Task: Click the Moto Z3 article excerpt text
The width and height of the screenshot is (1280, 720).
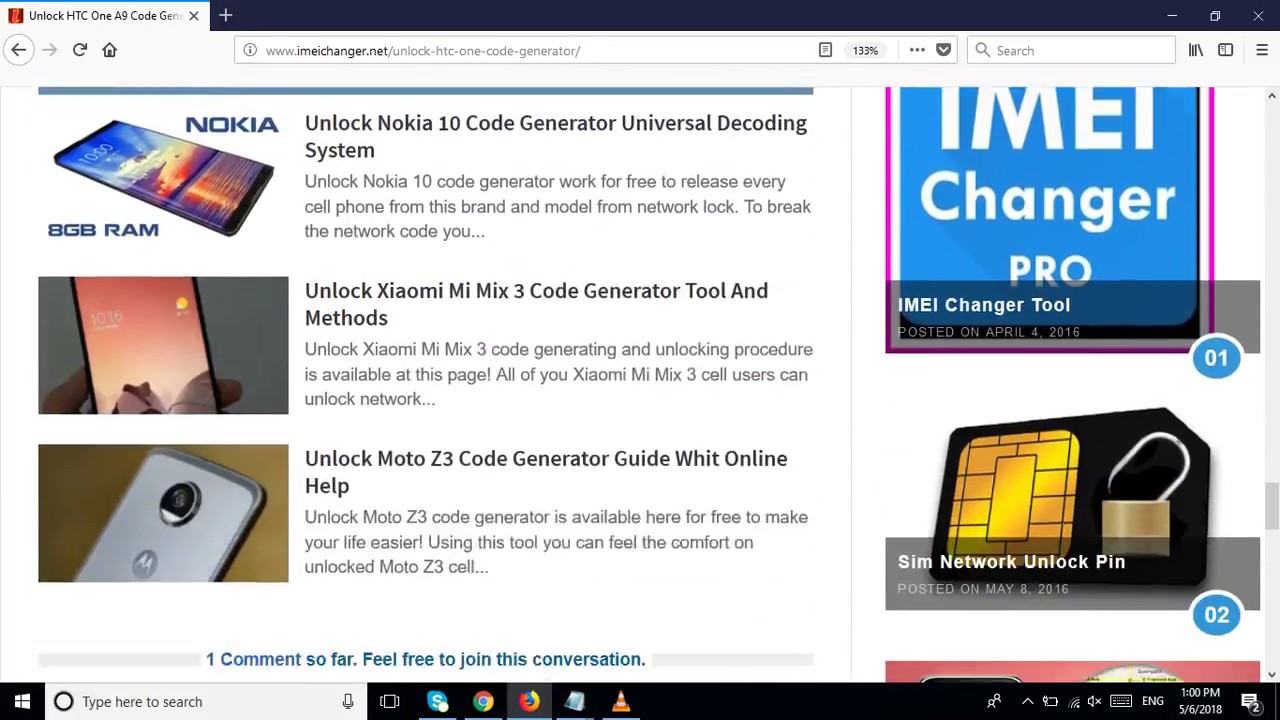Action: tap(556, 542)
